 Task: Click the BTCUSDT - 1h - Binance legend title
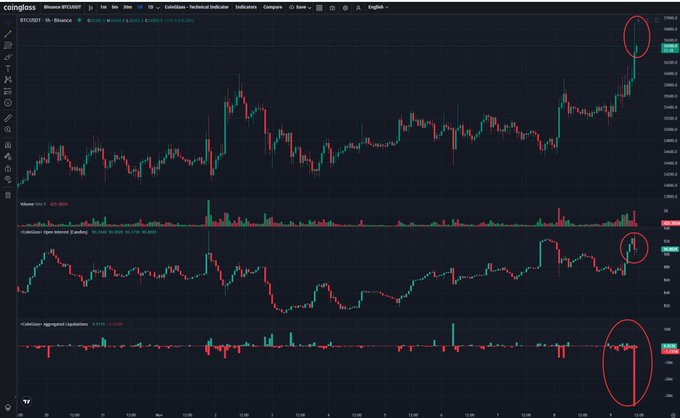tap(46, 20)
